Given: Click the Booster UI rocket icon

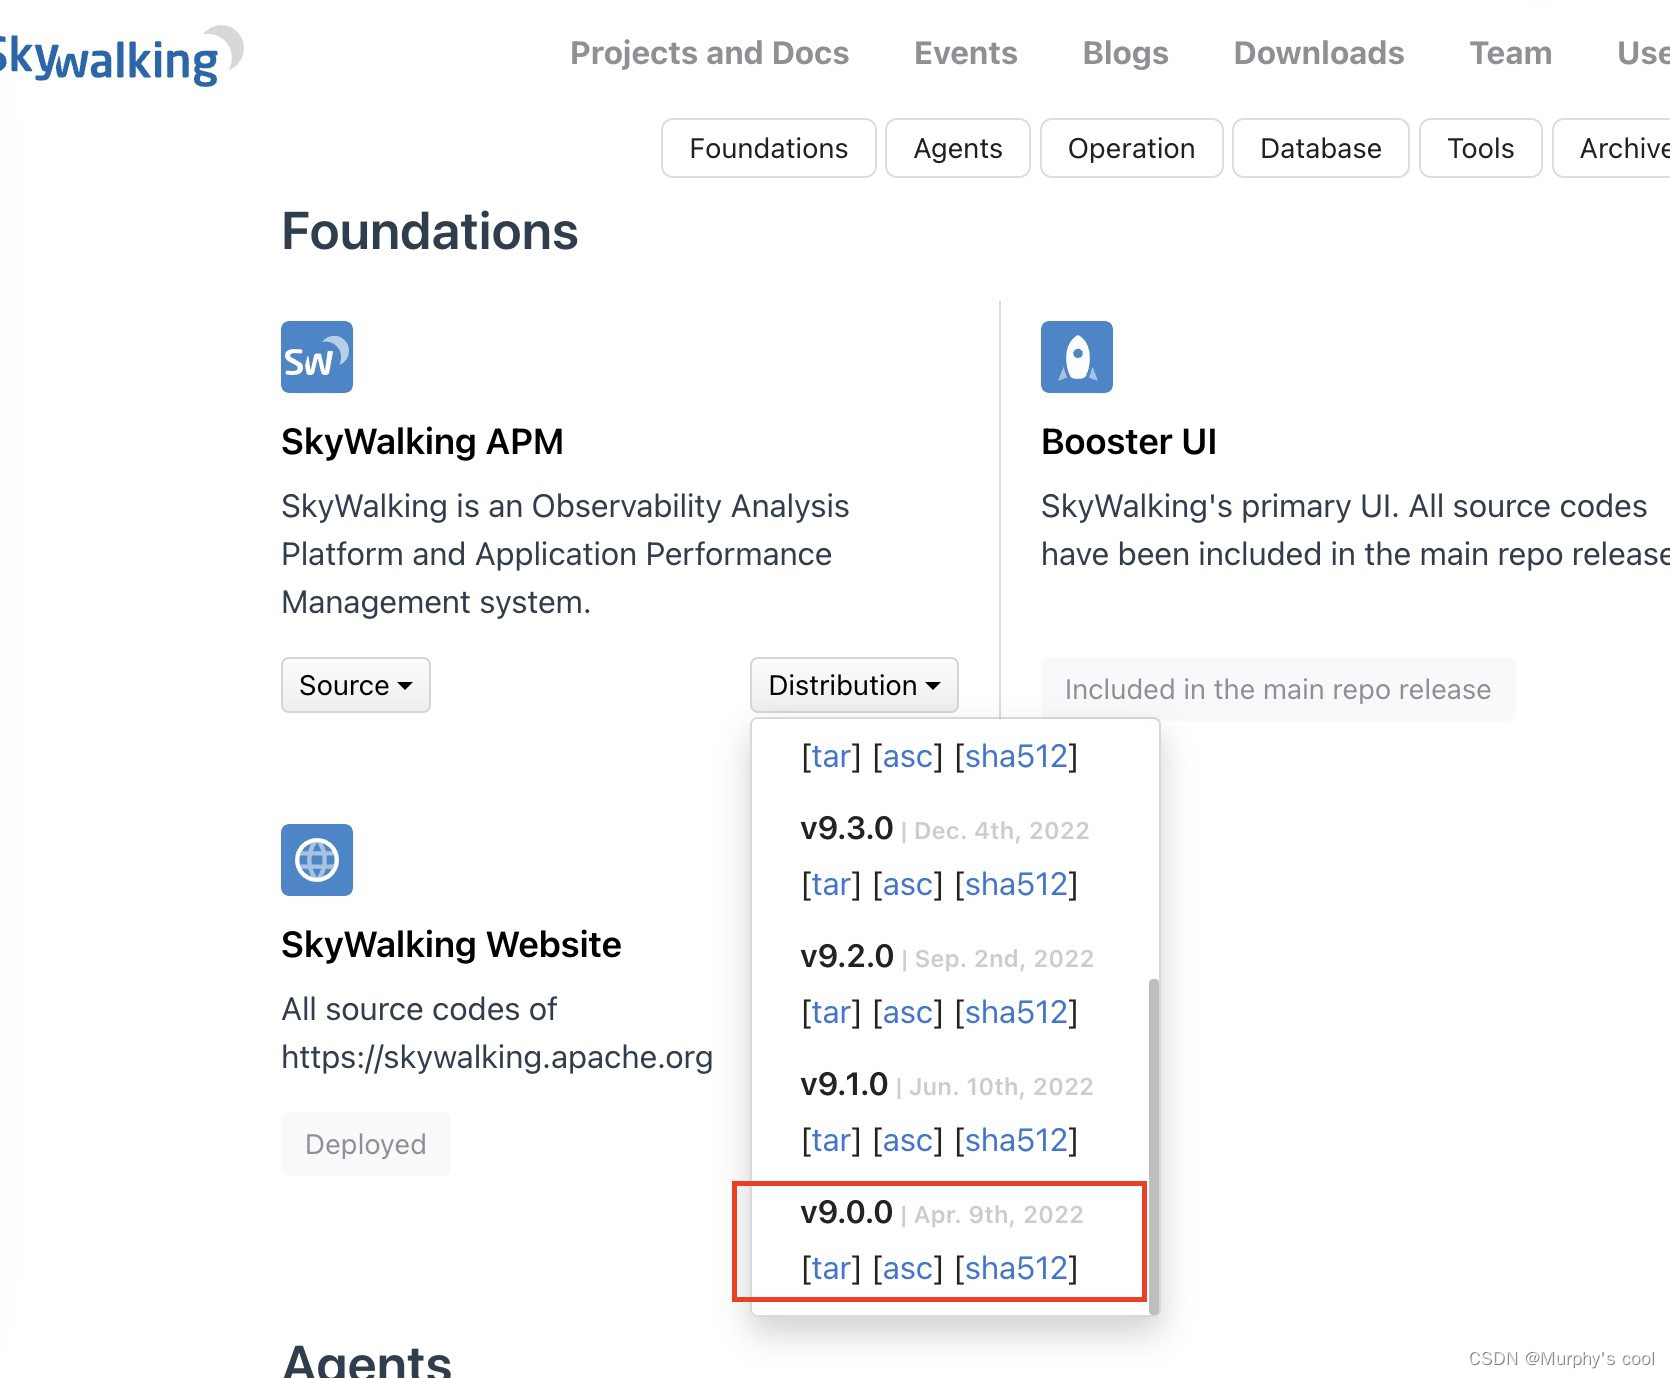Looking at the screenshot, I should point(1076,356).
